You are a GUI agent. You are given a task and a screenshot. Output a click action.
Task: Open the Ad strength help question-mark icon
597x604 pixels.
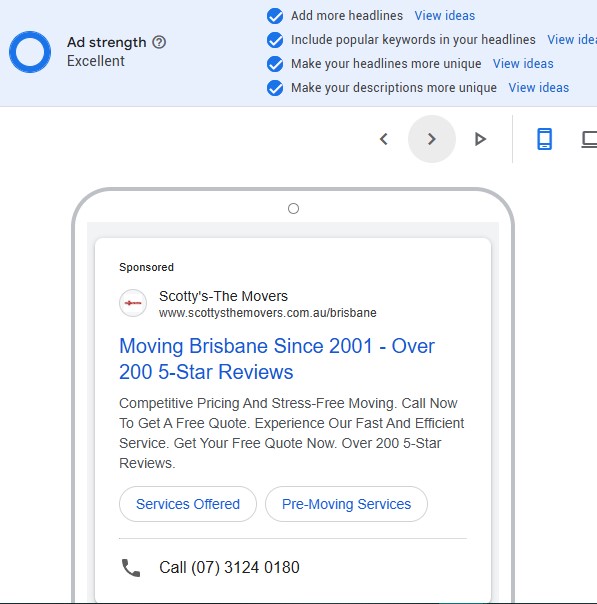point(159,42)
